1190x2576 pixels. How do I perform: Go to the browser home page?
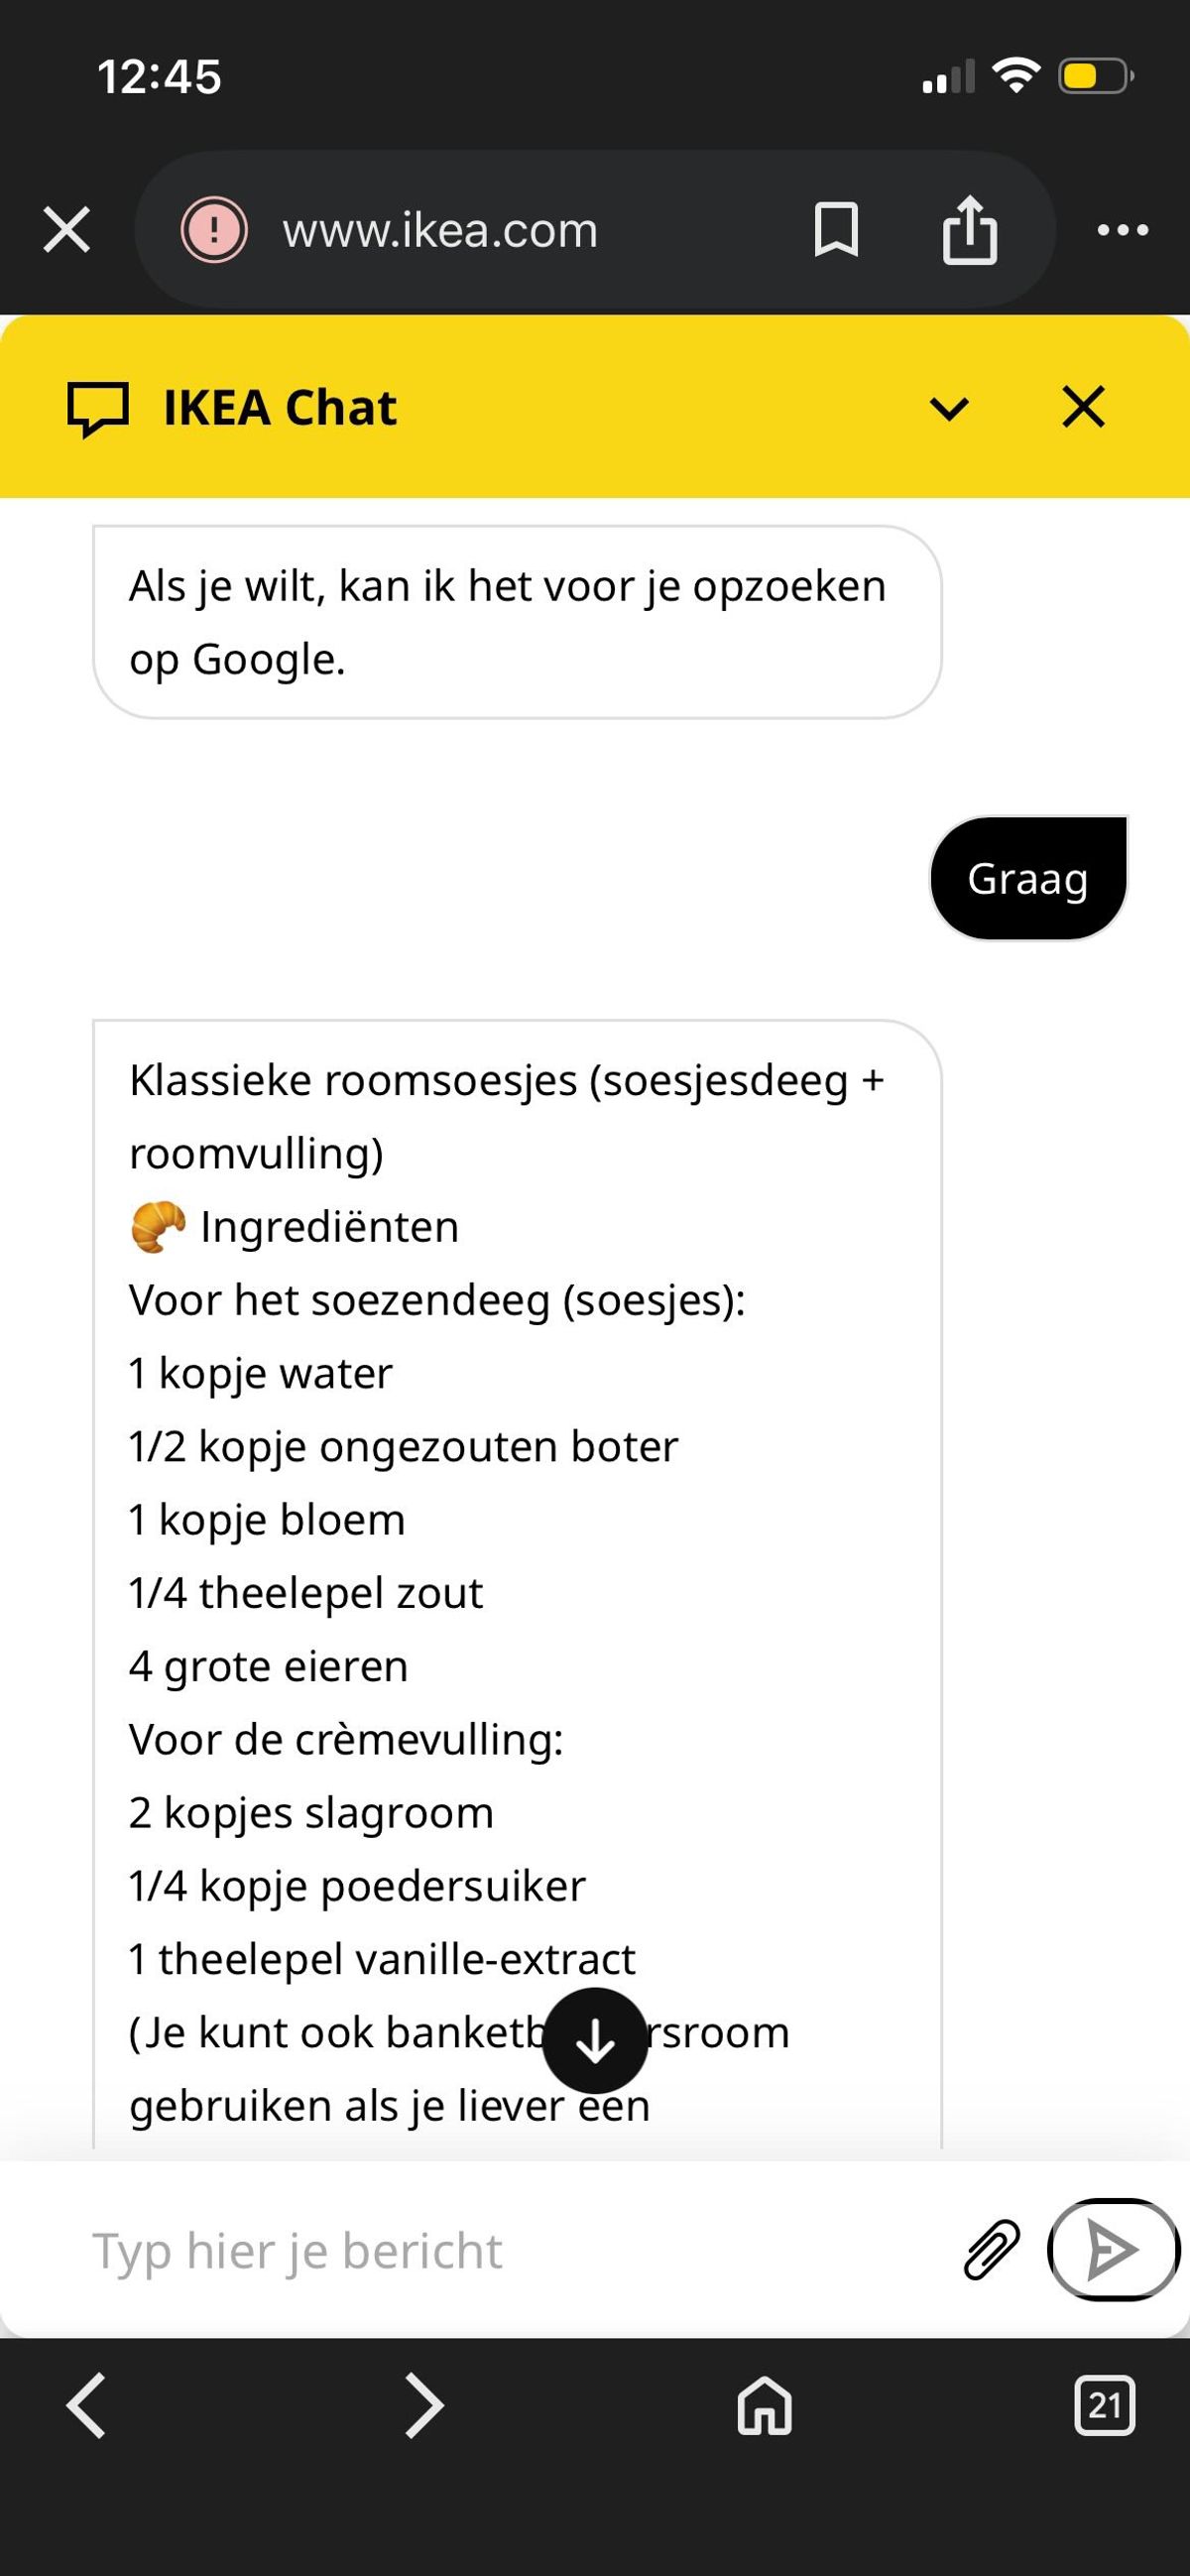[765, 2405]
